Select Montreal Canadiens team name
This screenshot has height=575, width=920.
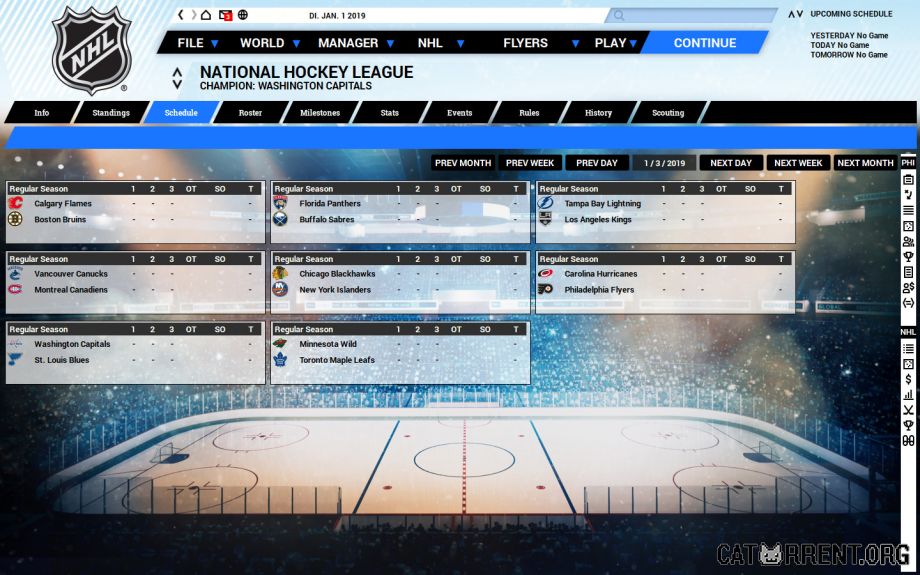(71, 290)
